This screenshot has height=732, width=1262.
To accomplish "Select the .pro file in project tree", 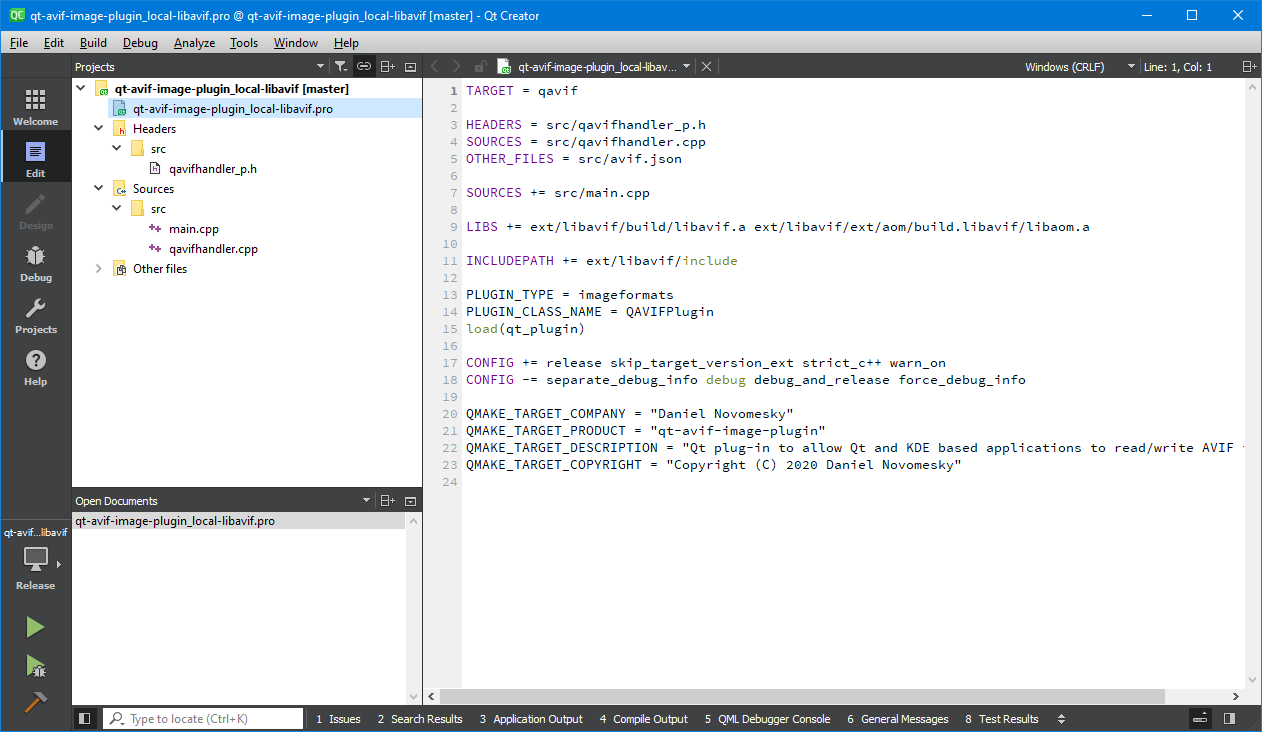I will click(233, 108).
